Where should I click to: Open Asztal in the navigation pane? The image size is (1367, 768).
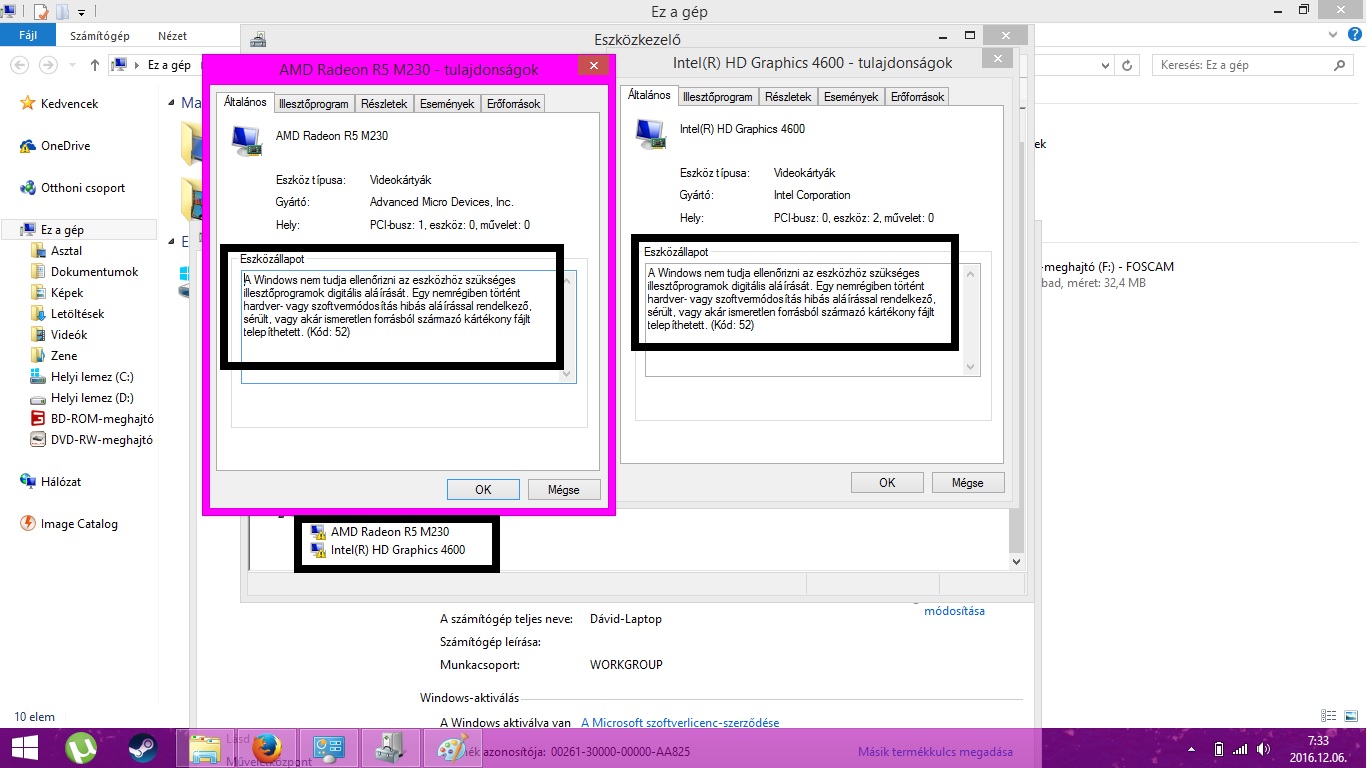[66, 251]
